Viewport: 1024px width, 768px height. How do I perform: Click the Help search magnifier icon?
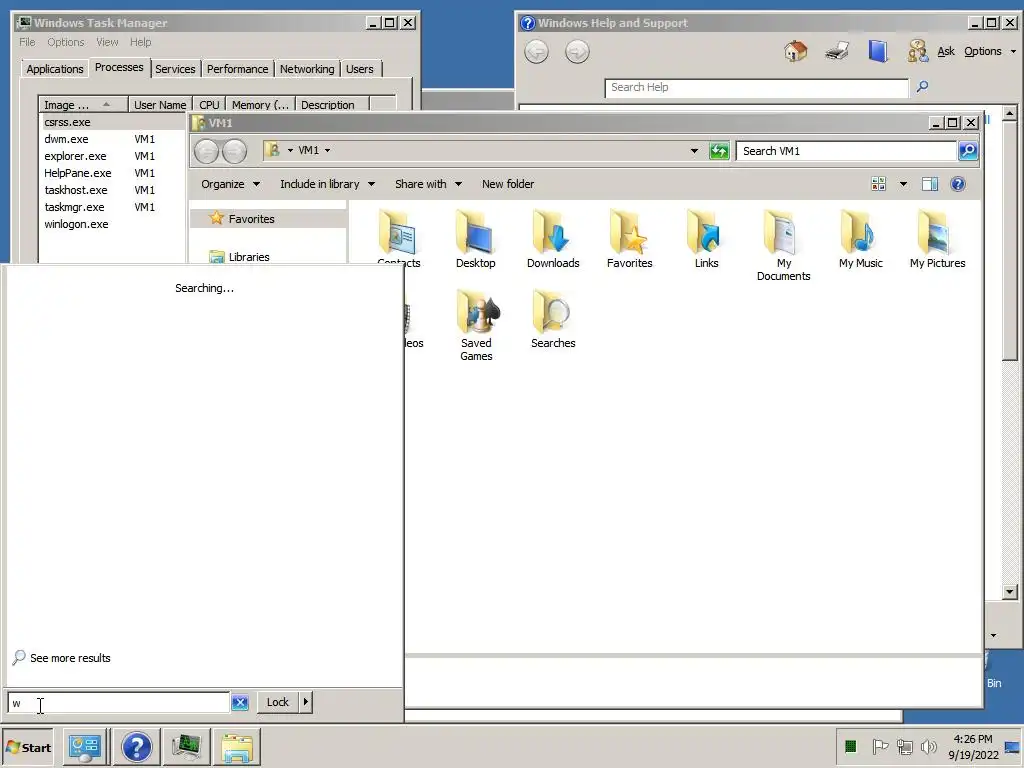[x=922, y=86]
